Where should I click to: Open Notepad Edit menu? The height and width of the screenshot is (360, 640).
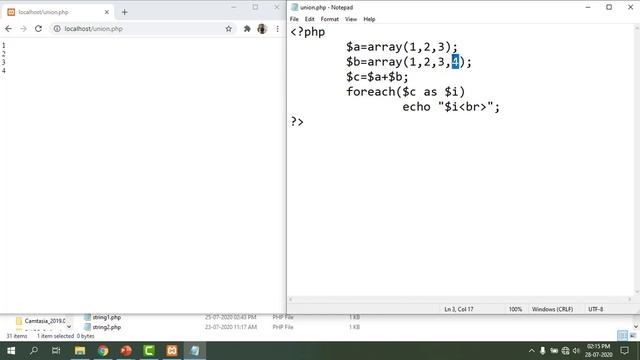click(x=309, y=19)
